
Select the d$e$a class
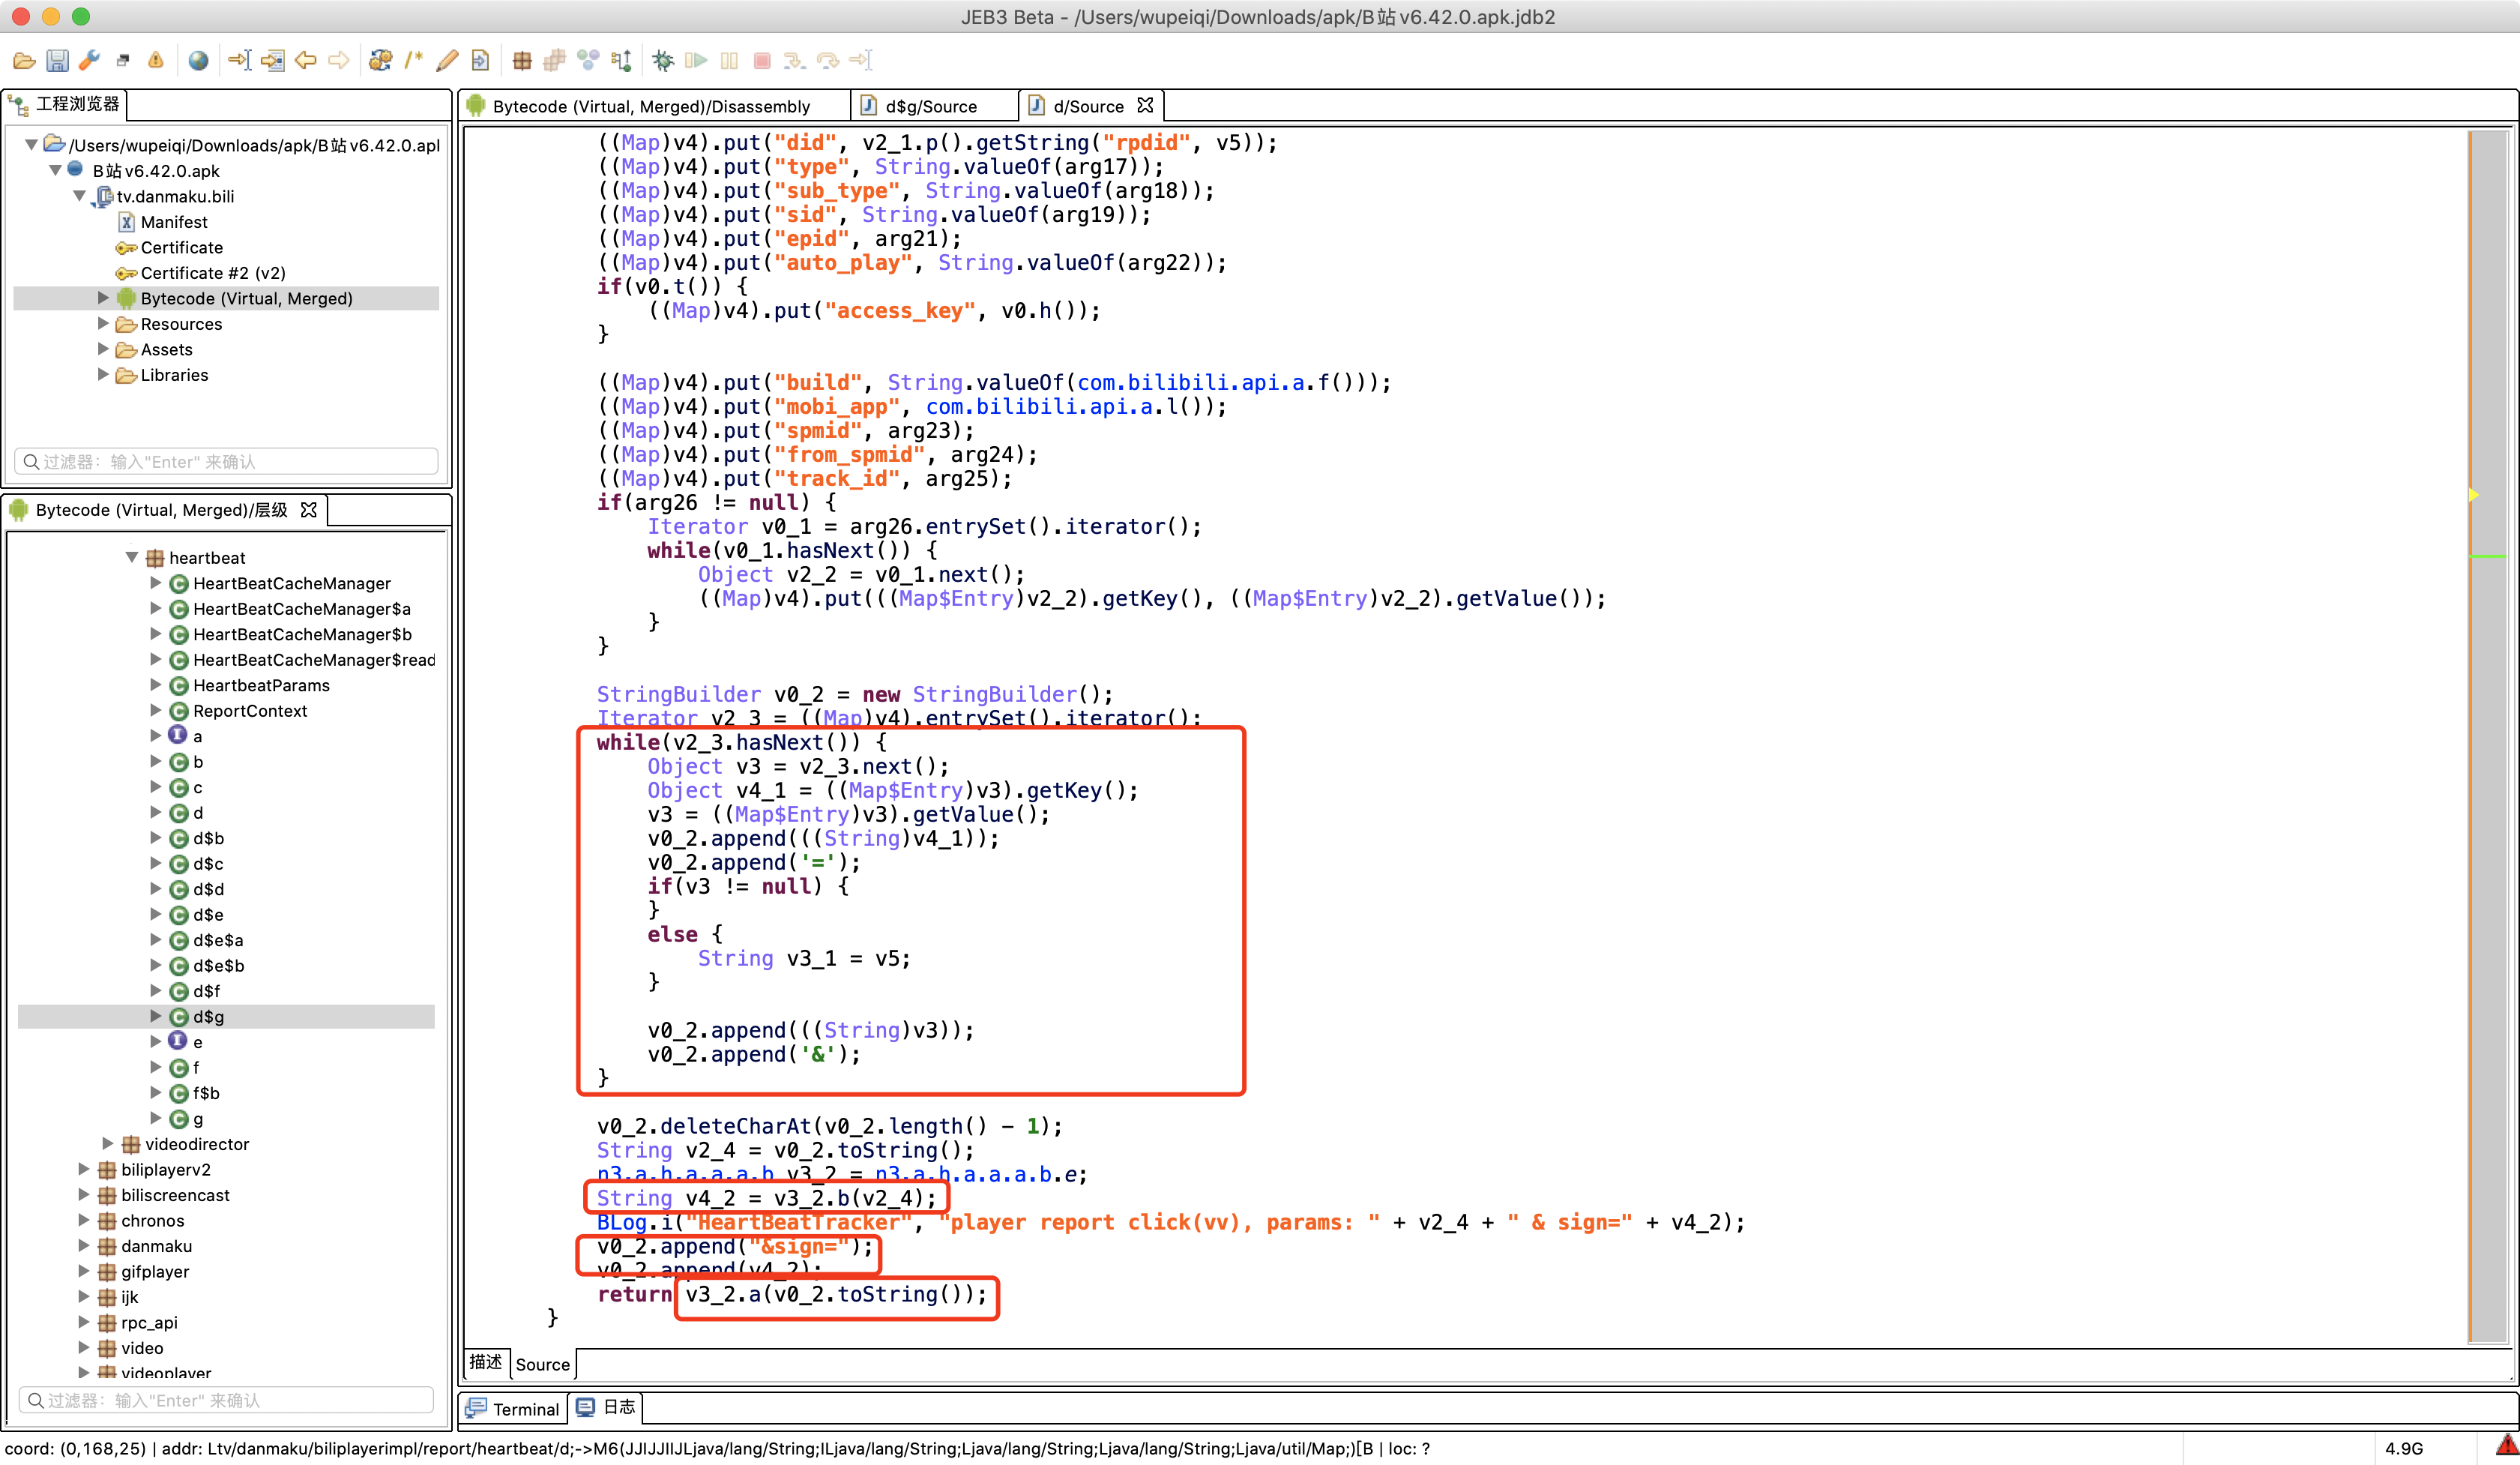tap(218, 940)
